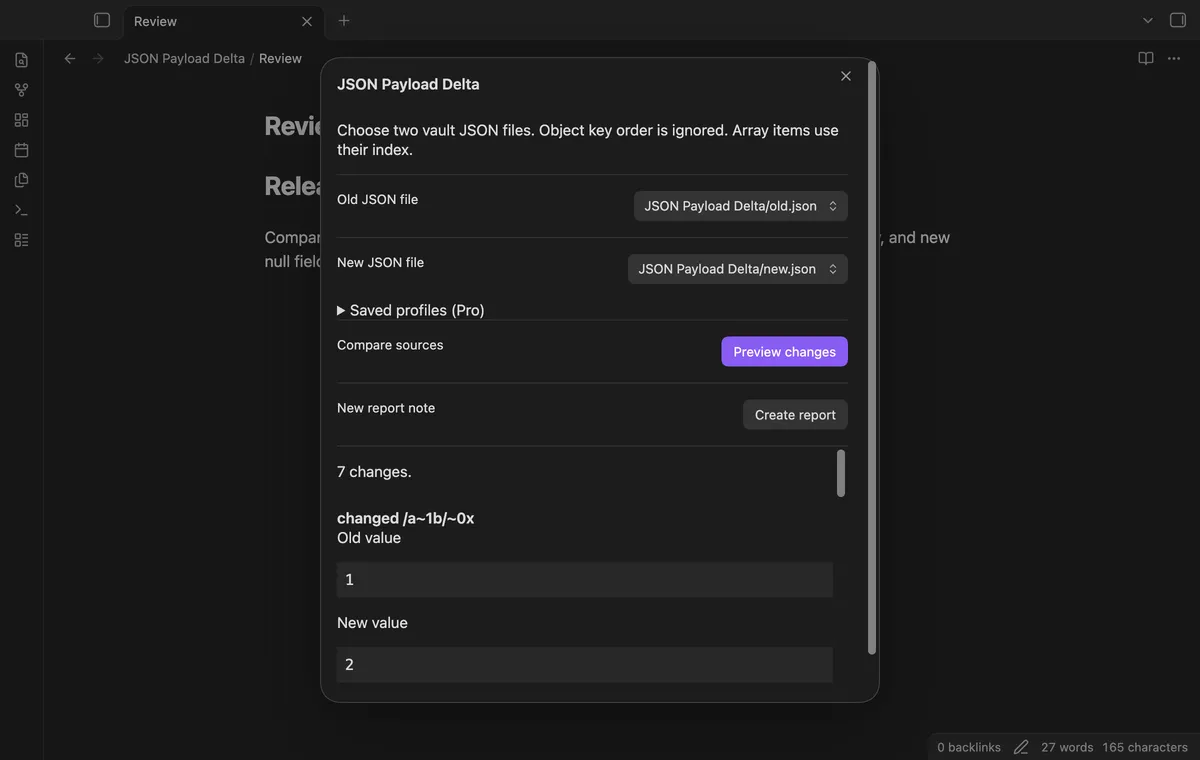This screenshot has height=760, width=1200.
Task: Click the "7 changes." summary text
Action: (x=374, y=471)
